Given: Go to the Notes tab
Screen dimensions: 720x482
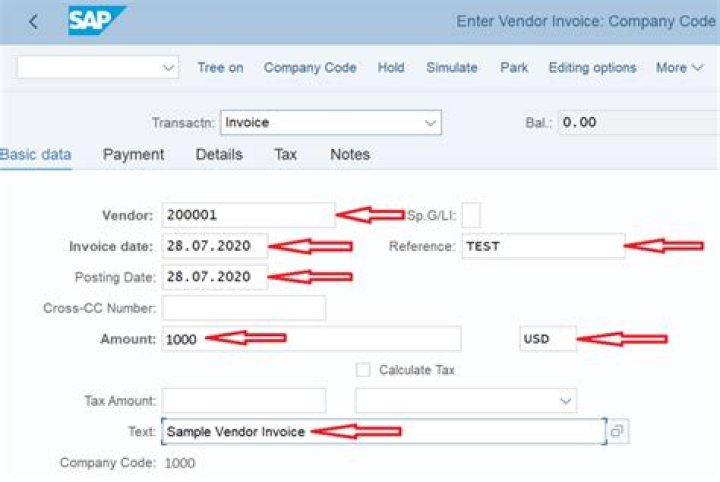Looking at the screenshot, I should (350, 154).
